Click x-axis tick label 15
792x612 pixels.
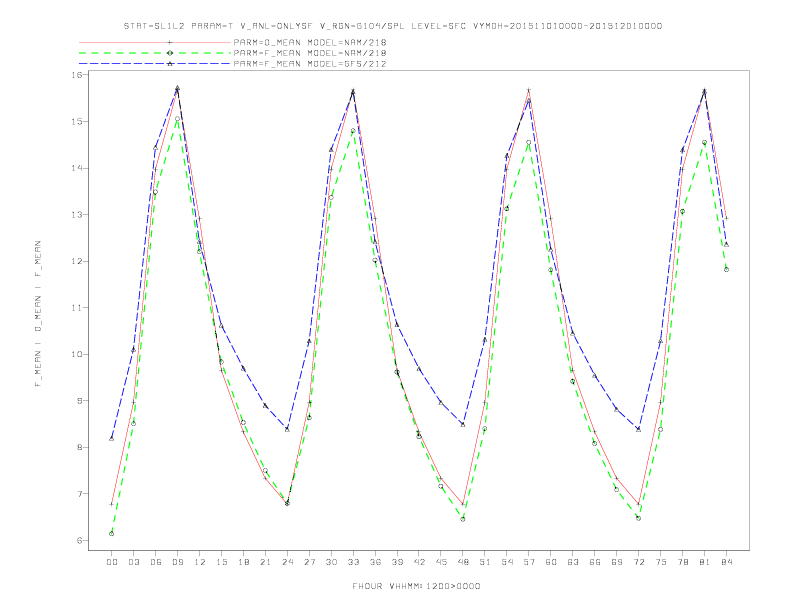[x=221, y=562]
